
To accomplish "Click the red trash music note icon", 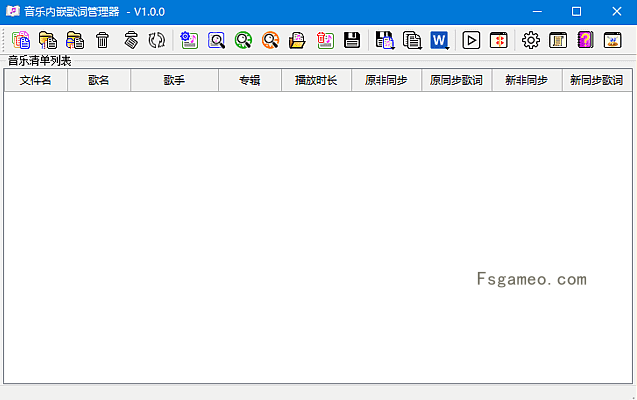I will [x=325, y=40].
